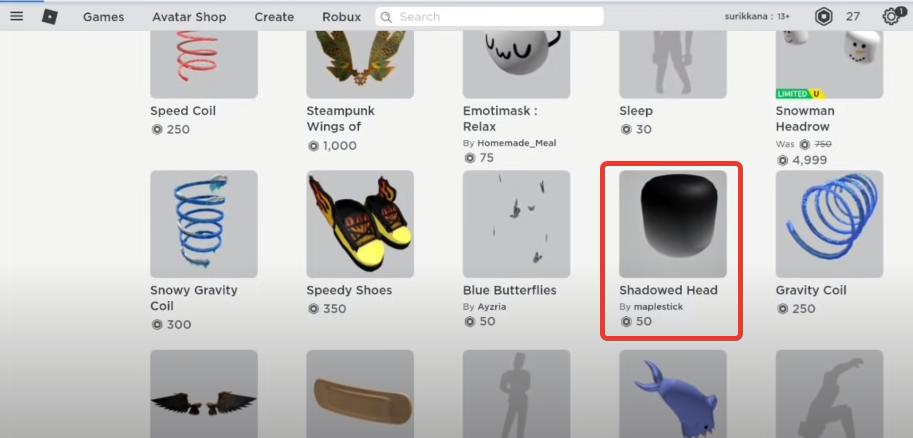Viewport: 913px width, 438px height.
Task: Open the Robux balance icon
Action: coord(823,17)
